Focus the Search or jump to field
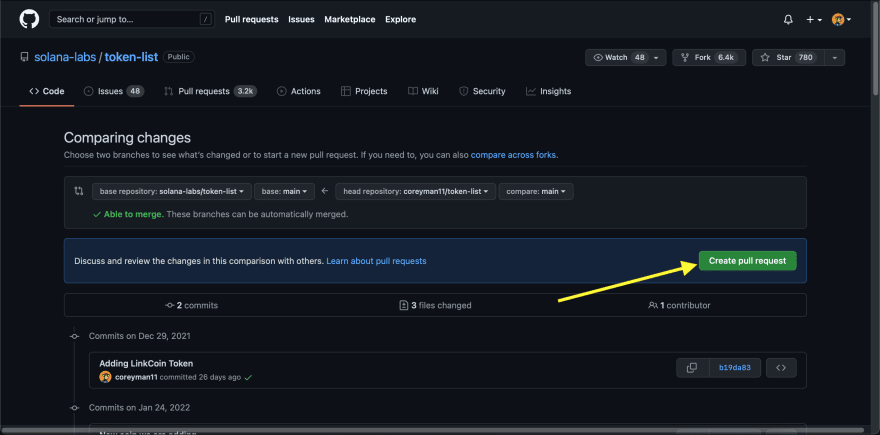 pos(132,19)
